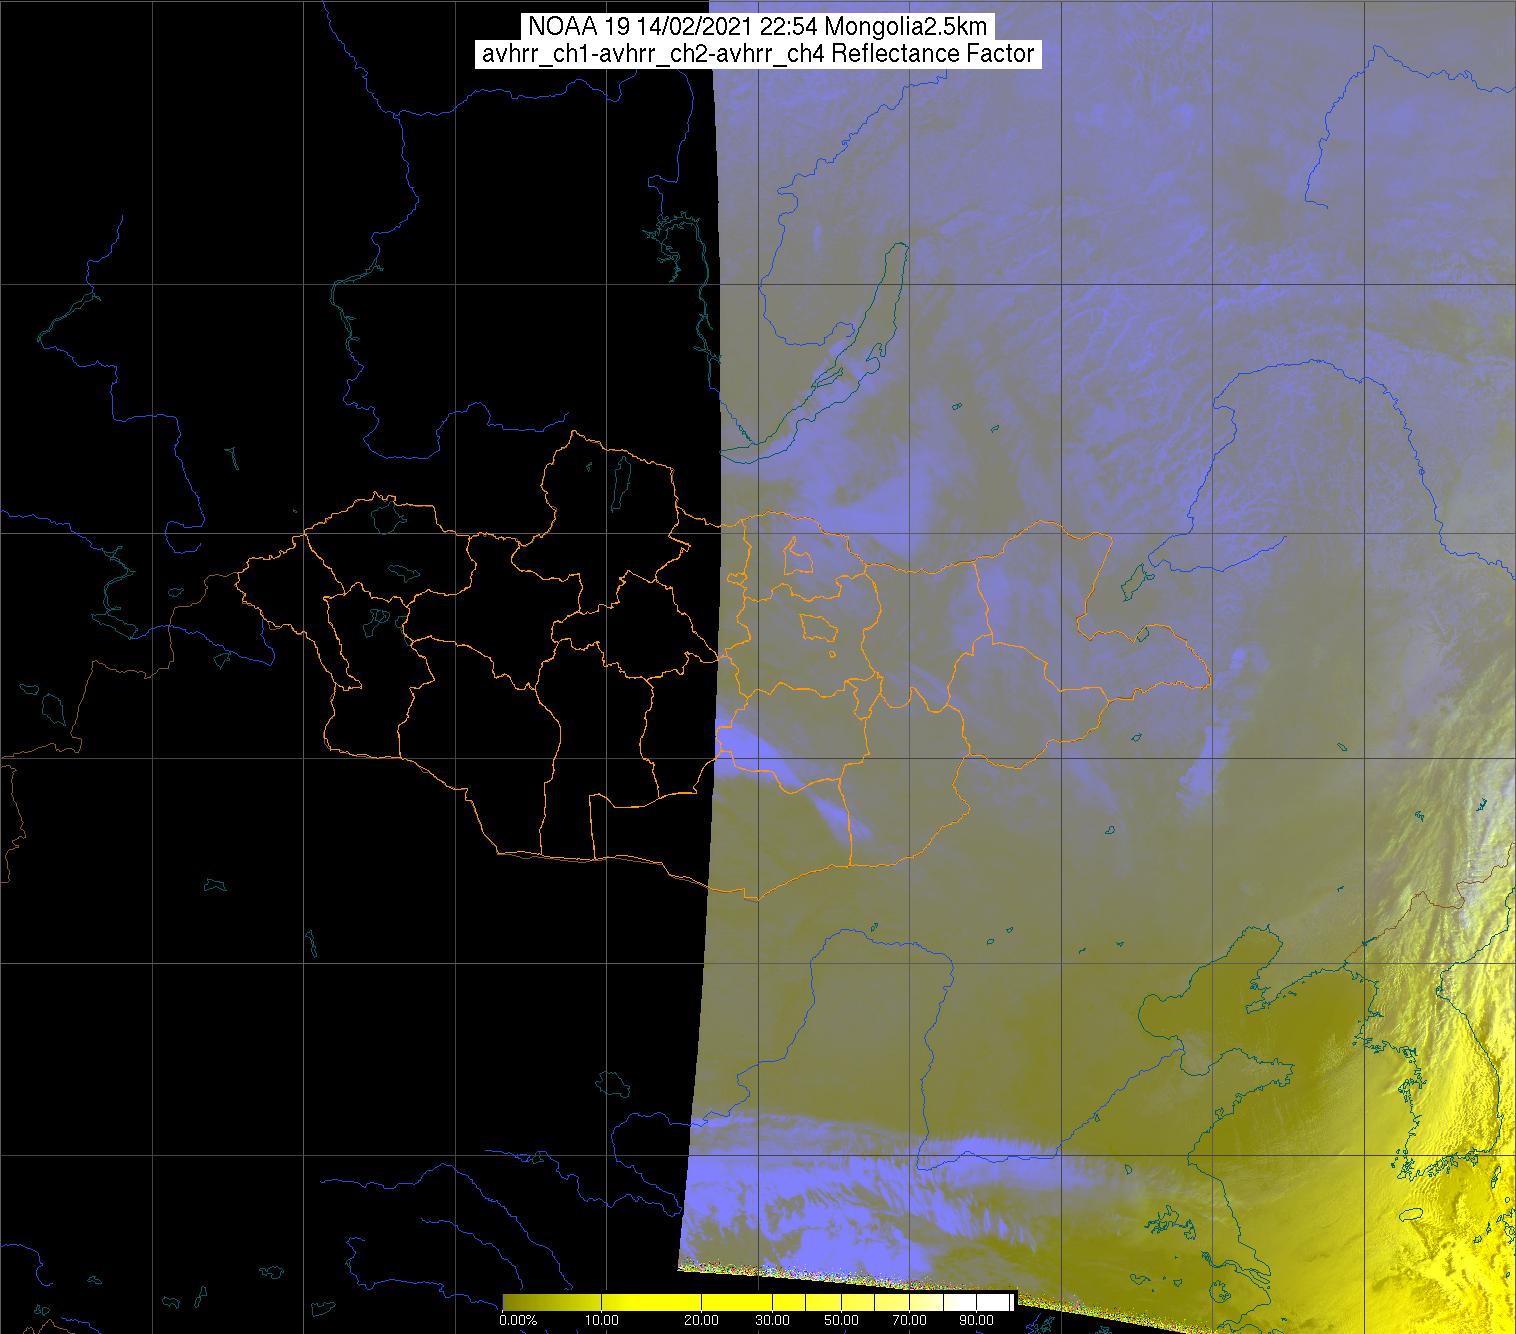Click the '10.00' label on the reflectance scale
The height and width of the screenshot is (1334, 1516).
coord(602,1320)
